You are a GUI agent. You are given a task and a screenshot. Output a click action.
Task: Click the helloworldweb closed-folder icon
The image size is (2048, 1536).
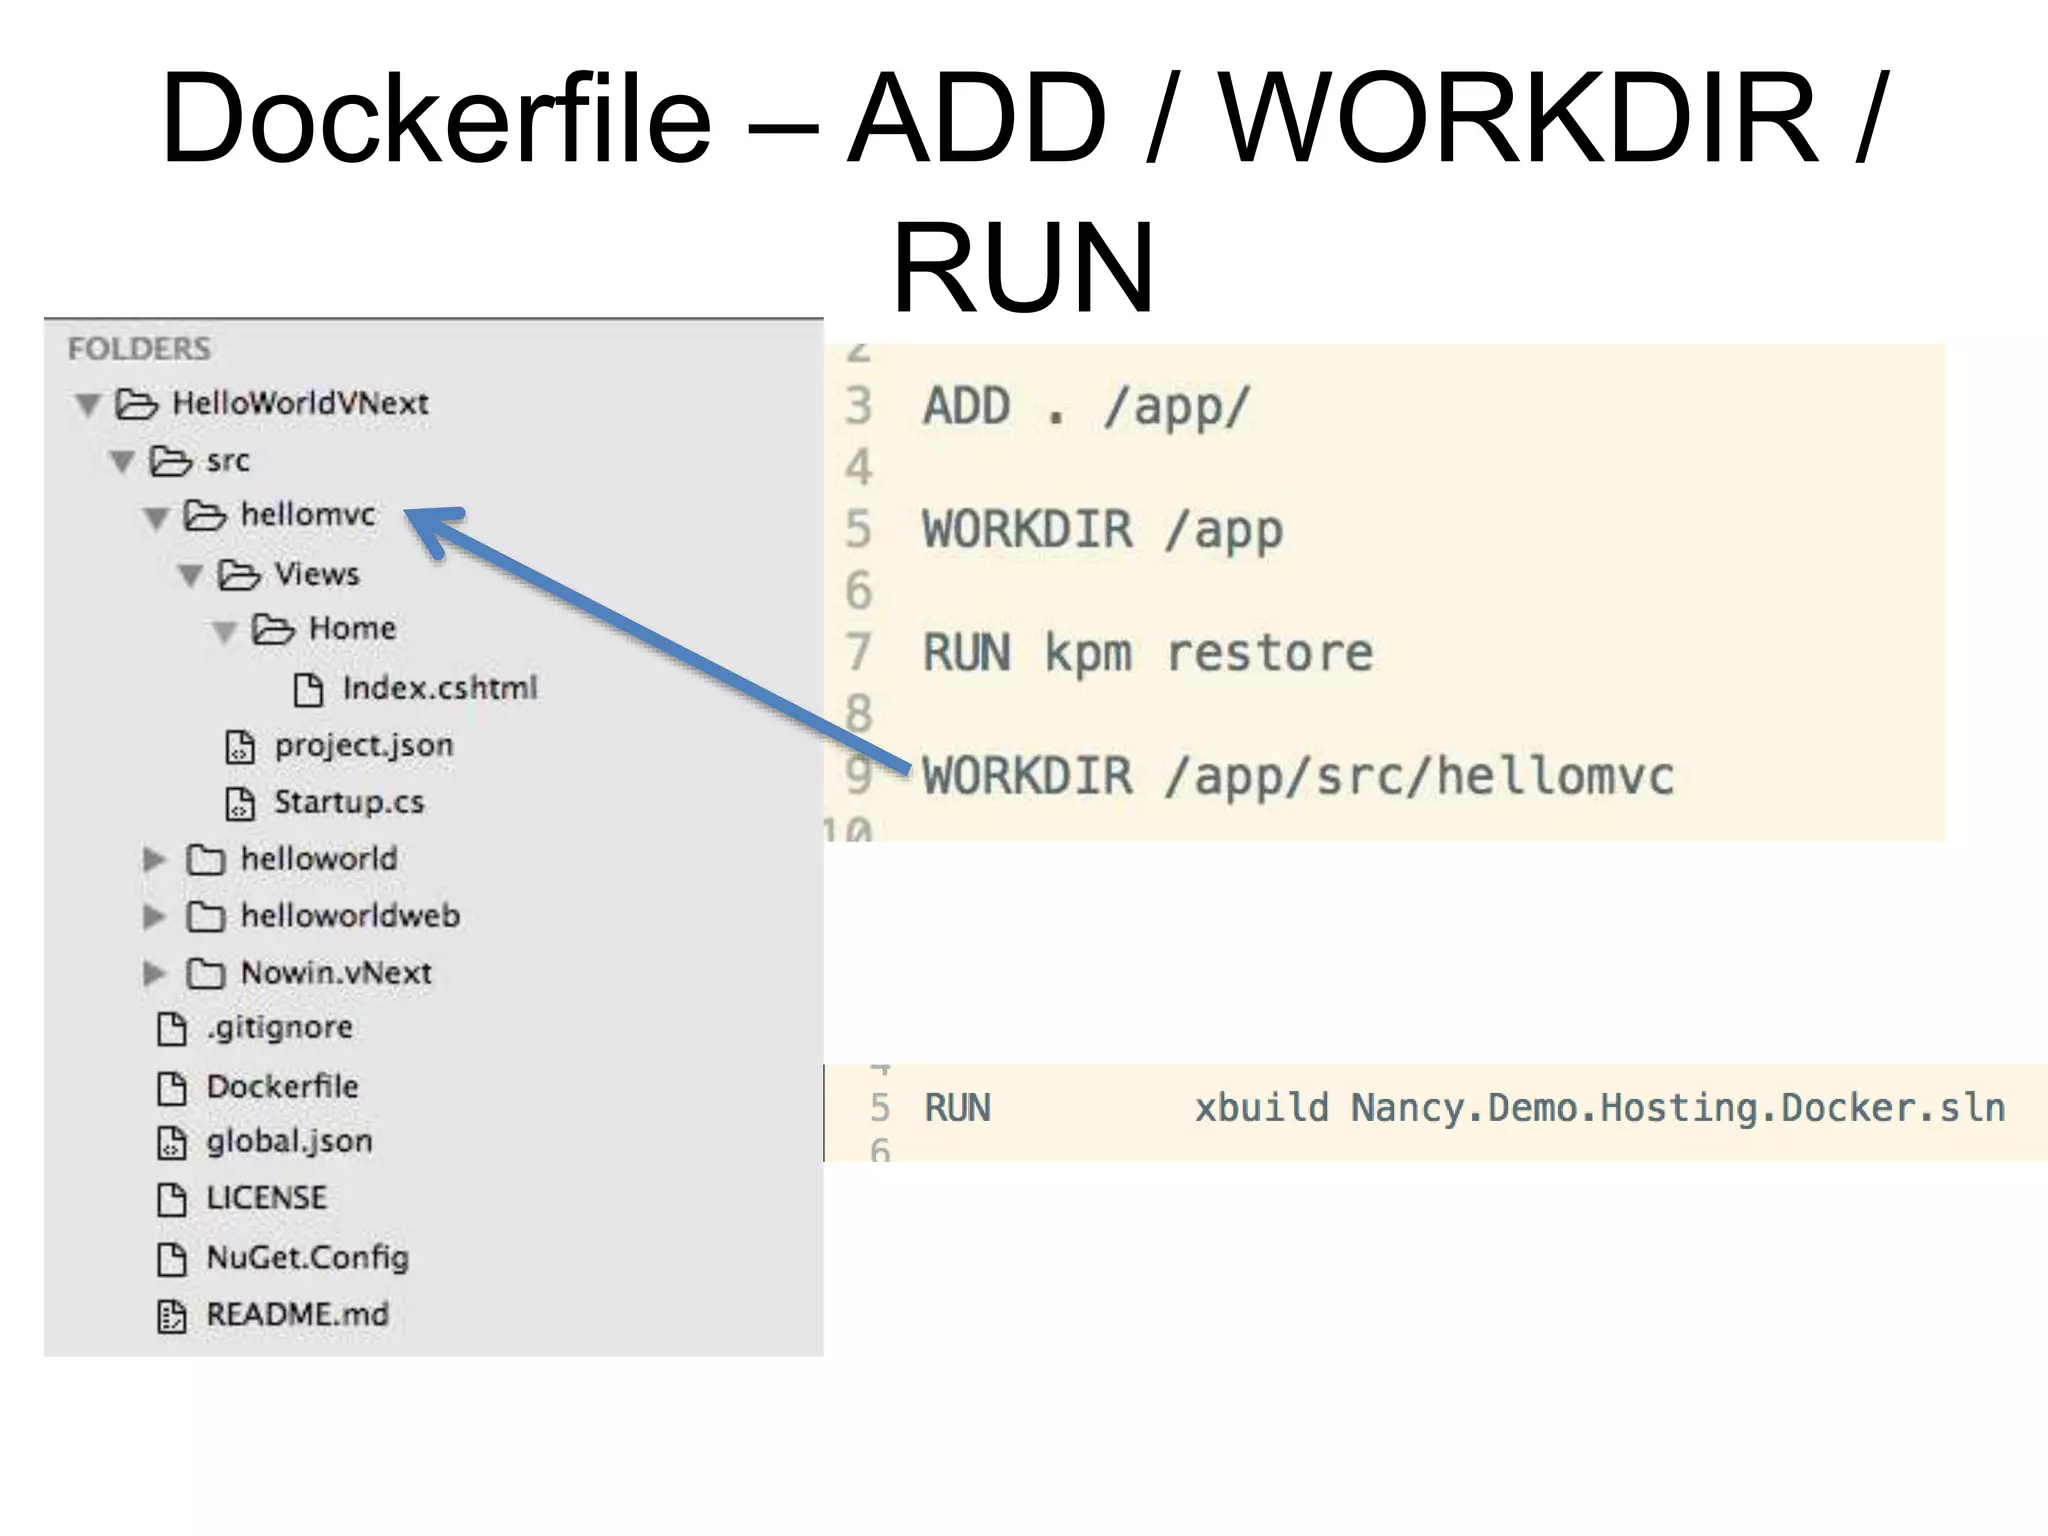click(206, 916)
